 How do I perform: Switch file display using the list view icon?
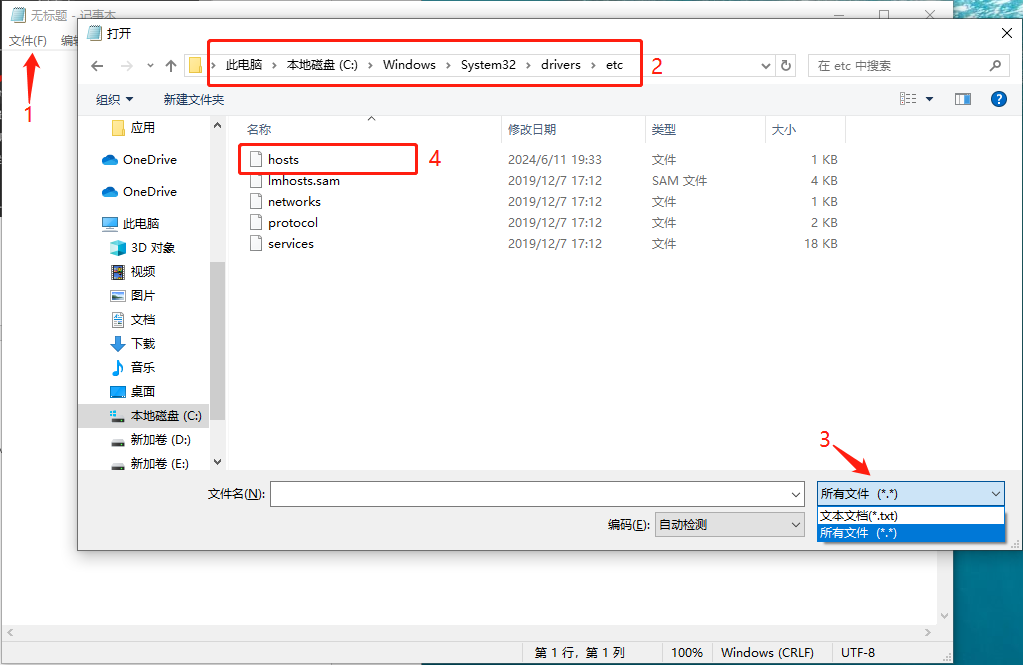coord(908,98)
